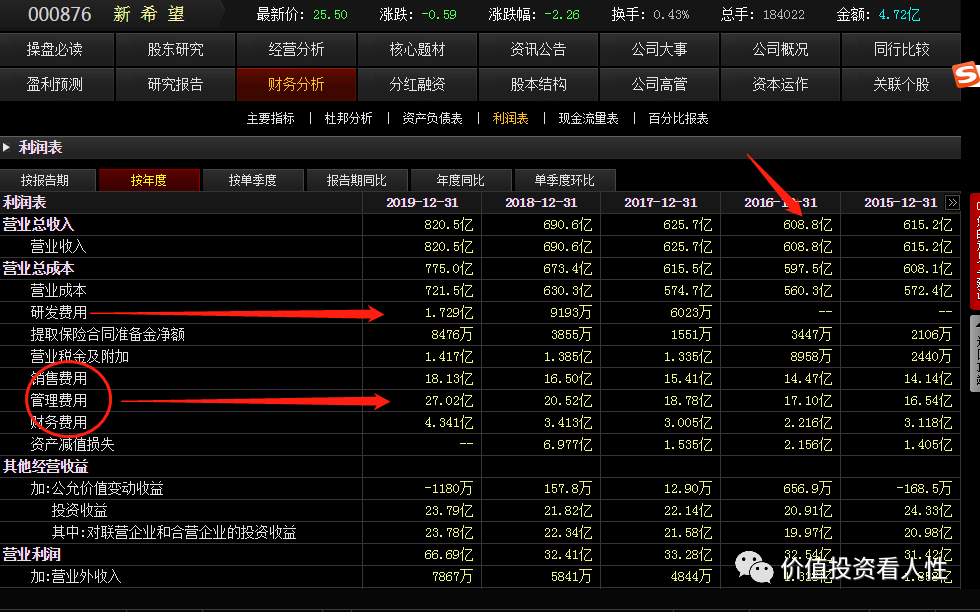The image size is (980, 612).
Task: Open the 分红融资 tab
Action: (417, 84)
